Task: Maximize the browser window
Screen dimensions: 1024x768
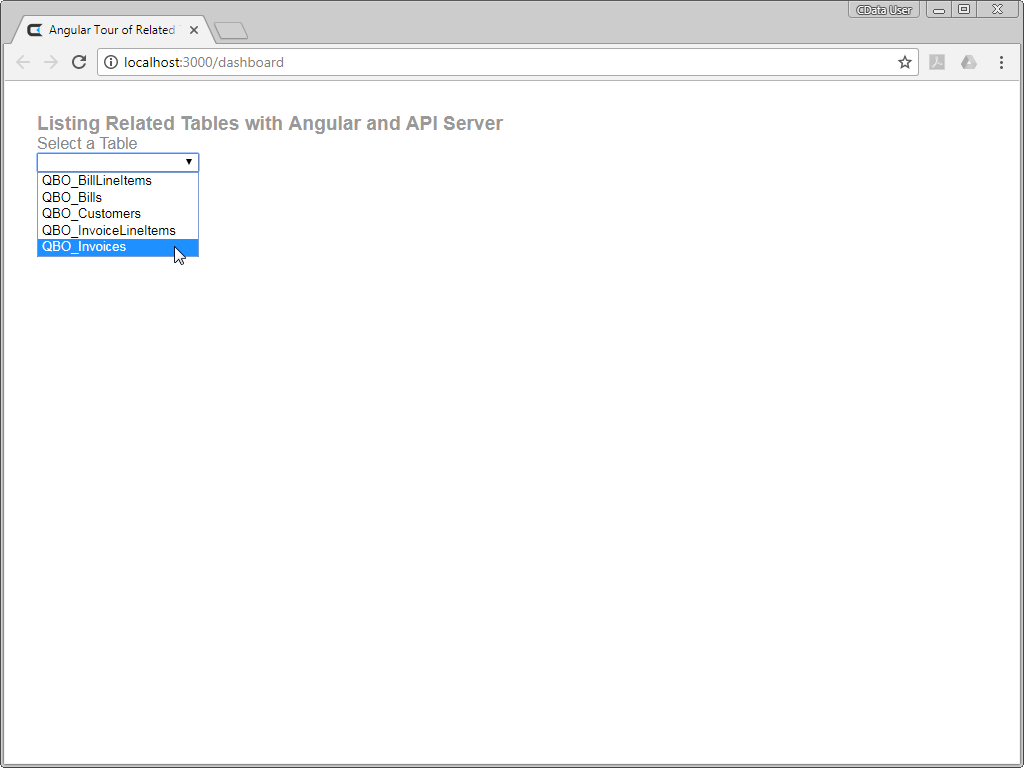Action: (x=964, y=10)
